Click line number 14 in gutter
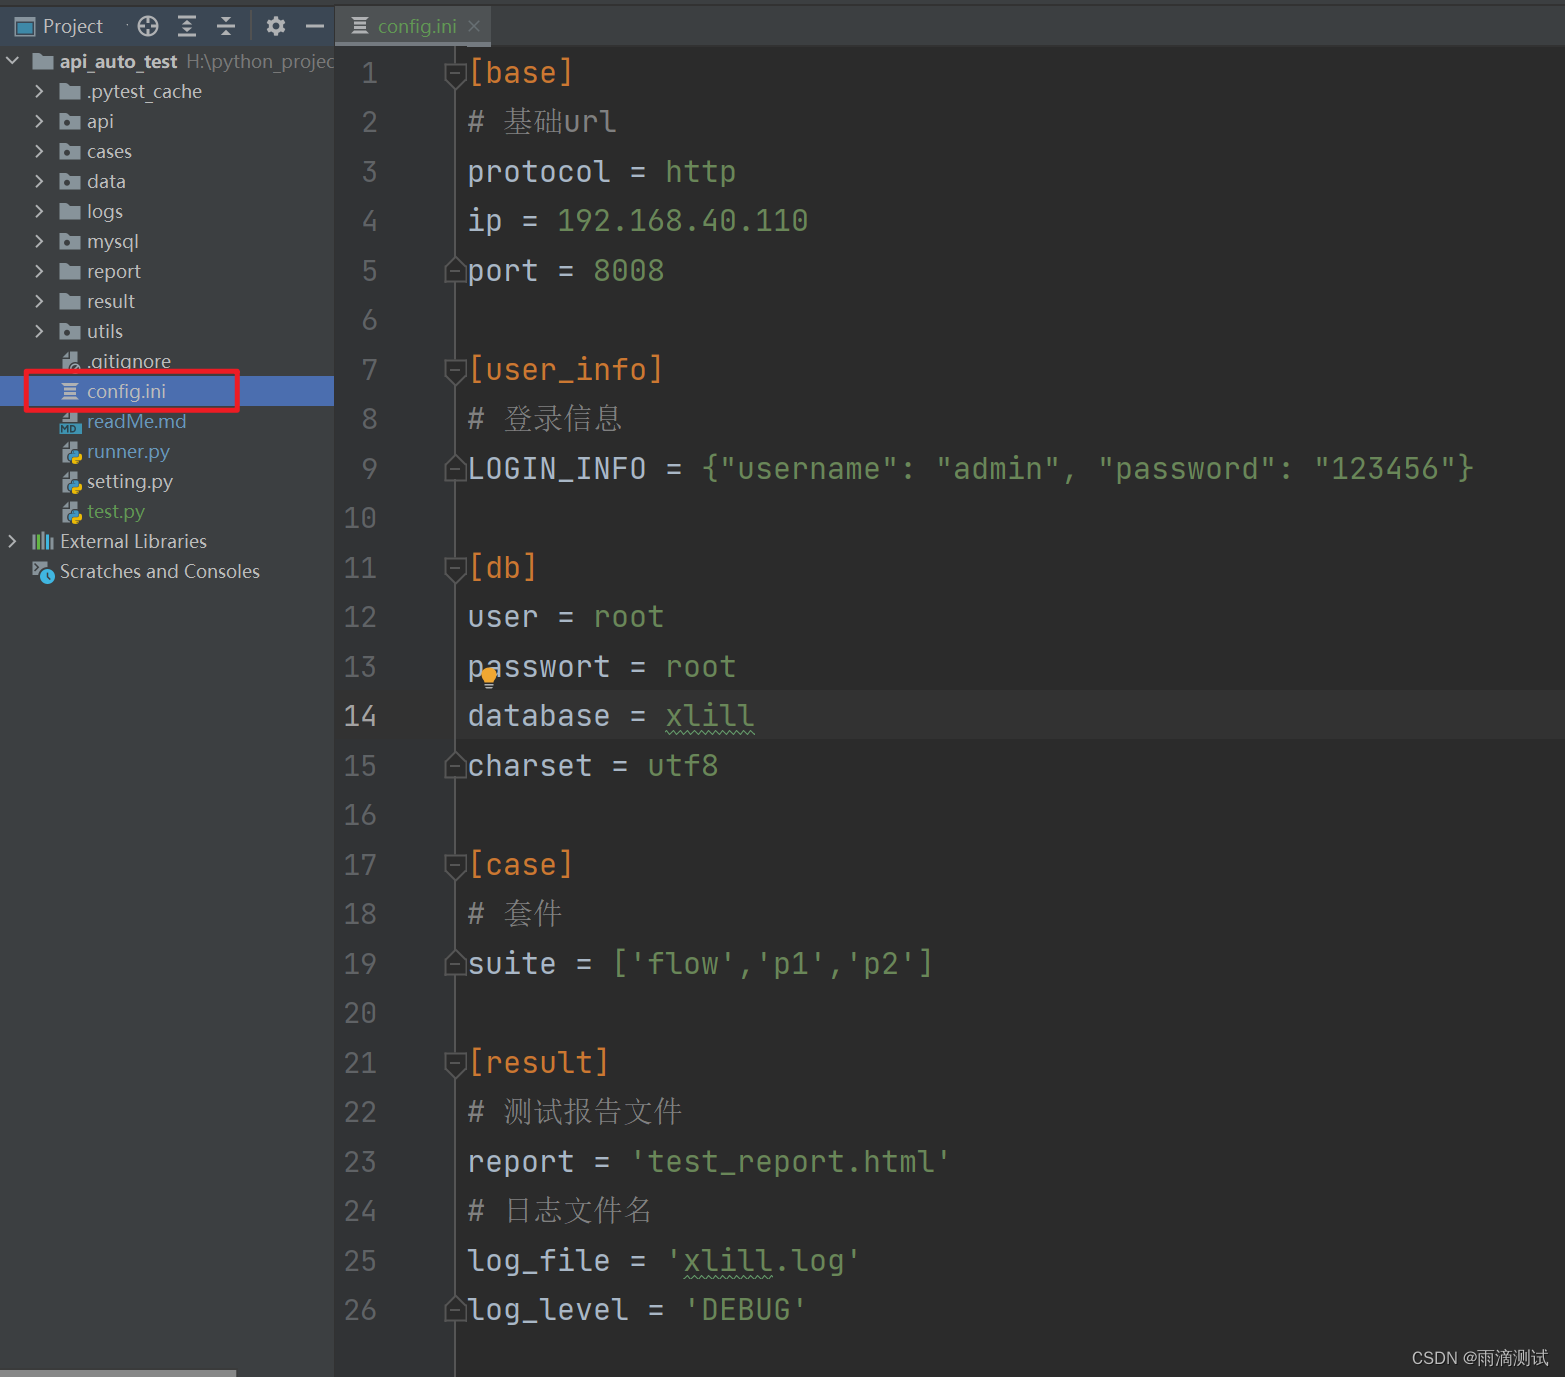 360,716
